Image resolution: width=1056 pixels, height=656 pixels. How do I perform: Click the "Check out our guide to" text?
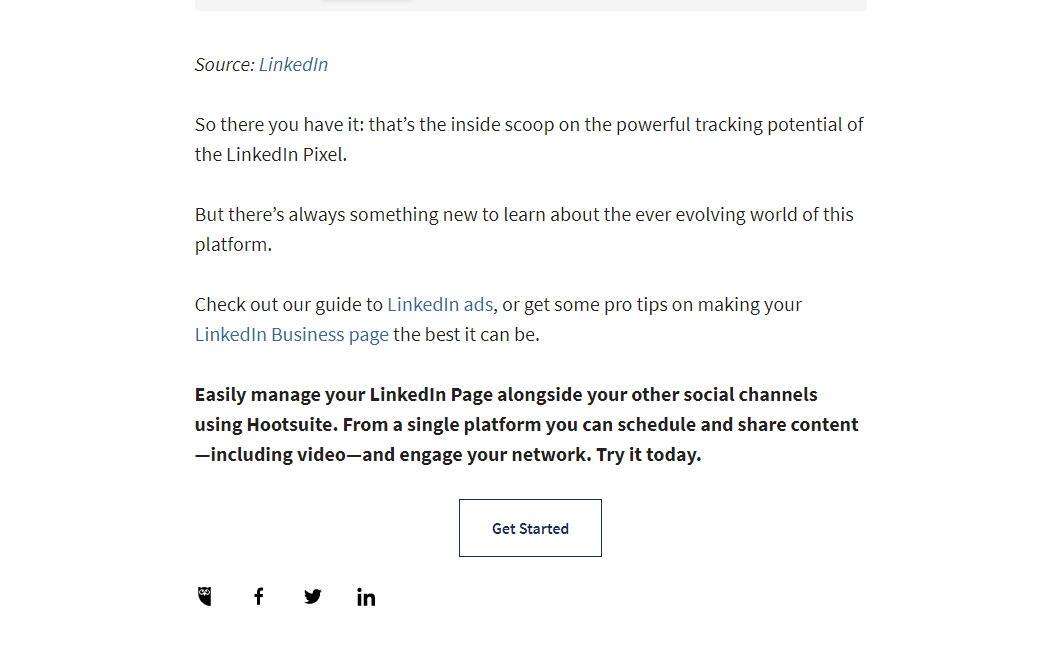(x=288, y=304)
